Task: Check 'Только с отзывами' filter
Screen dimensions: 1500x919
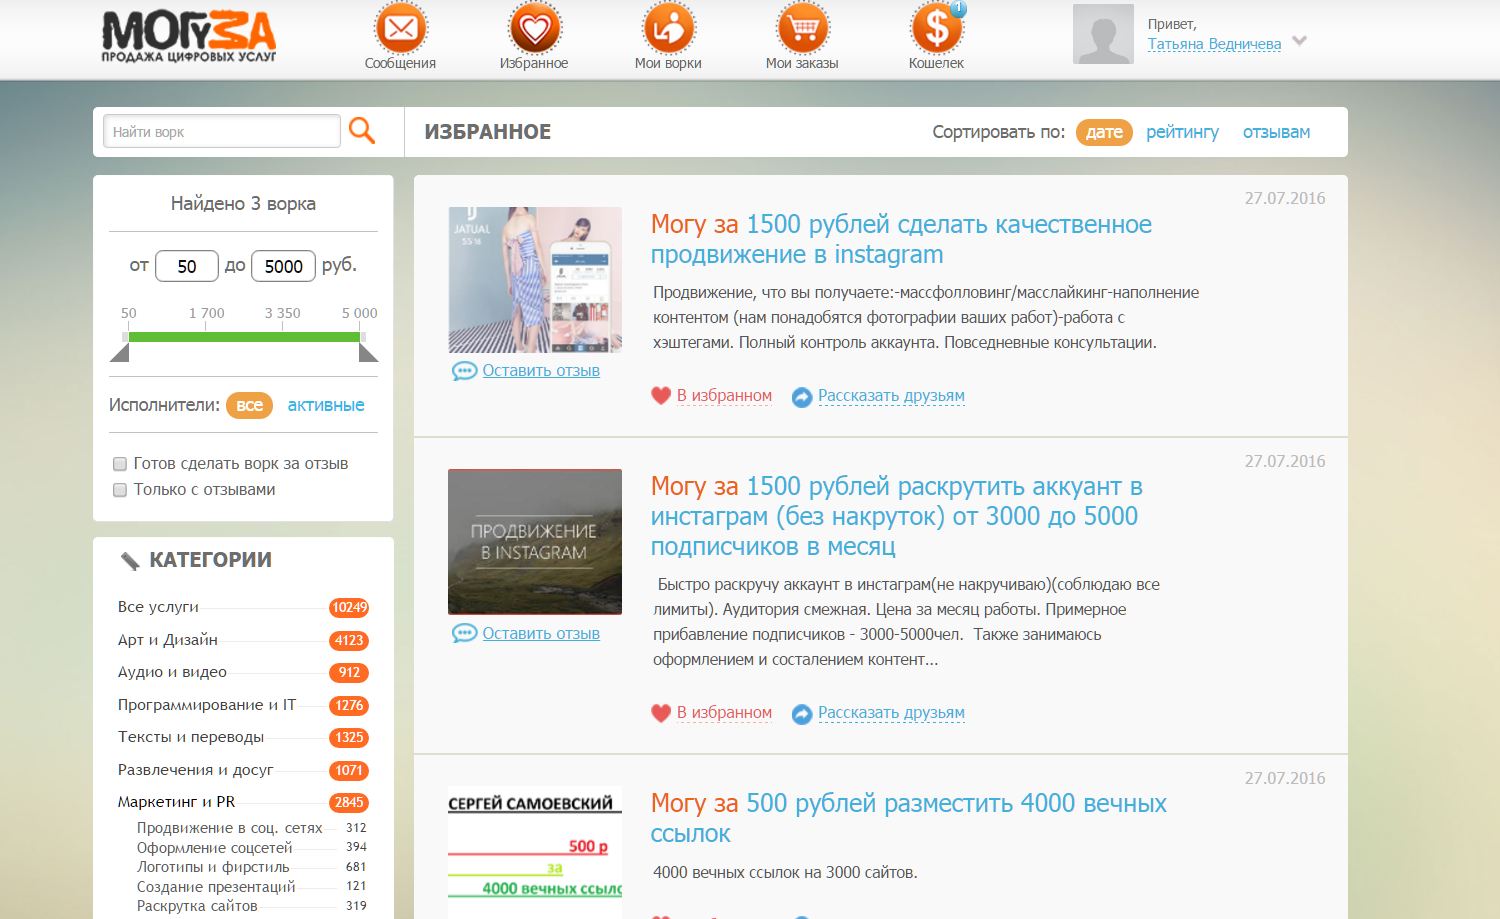Action: [x=120, y=490]
